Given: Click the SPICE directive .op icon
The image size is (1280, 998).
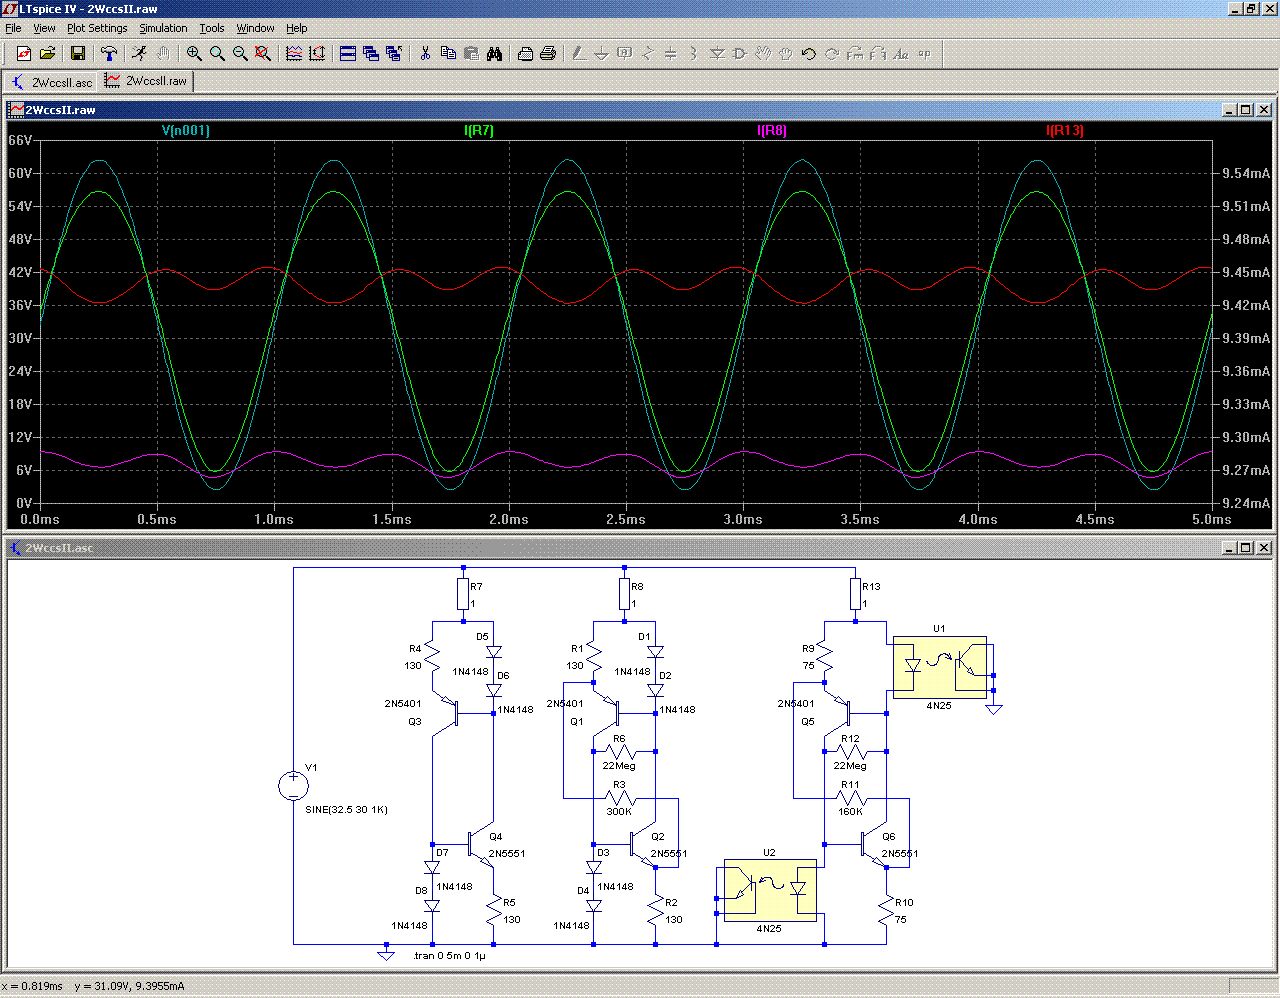Looking at the screenshot, I should tap(924, 54).
